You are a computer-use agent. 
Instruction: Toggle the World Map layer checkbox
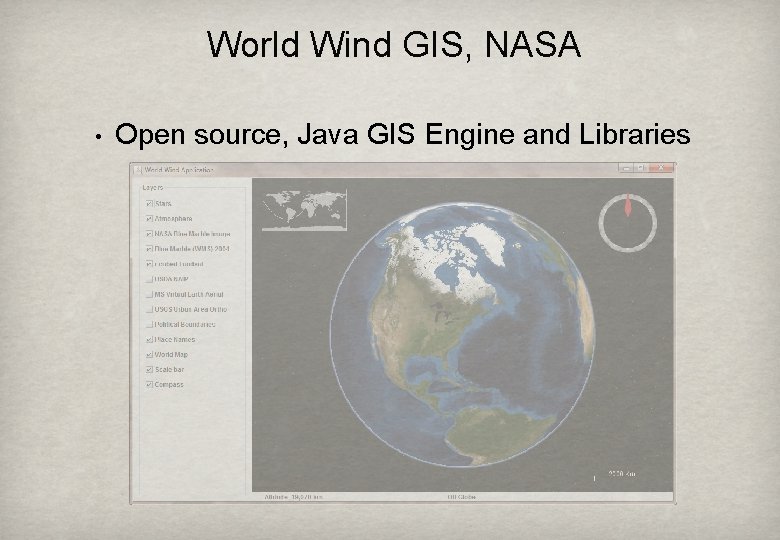pyautogui.click(x=149, y=355)
